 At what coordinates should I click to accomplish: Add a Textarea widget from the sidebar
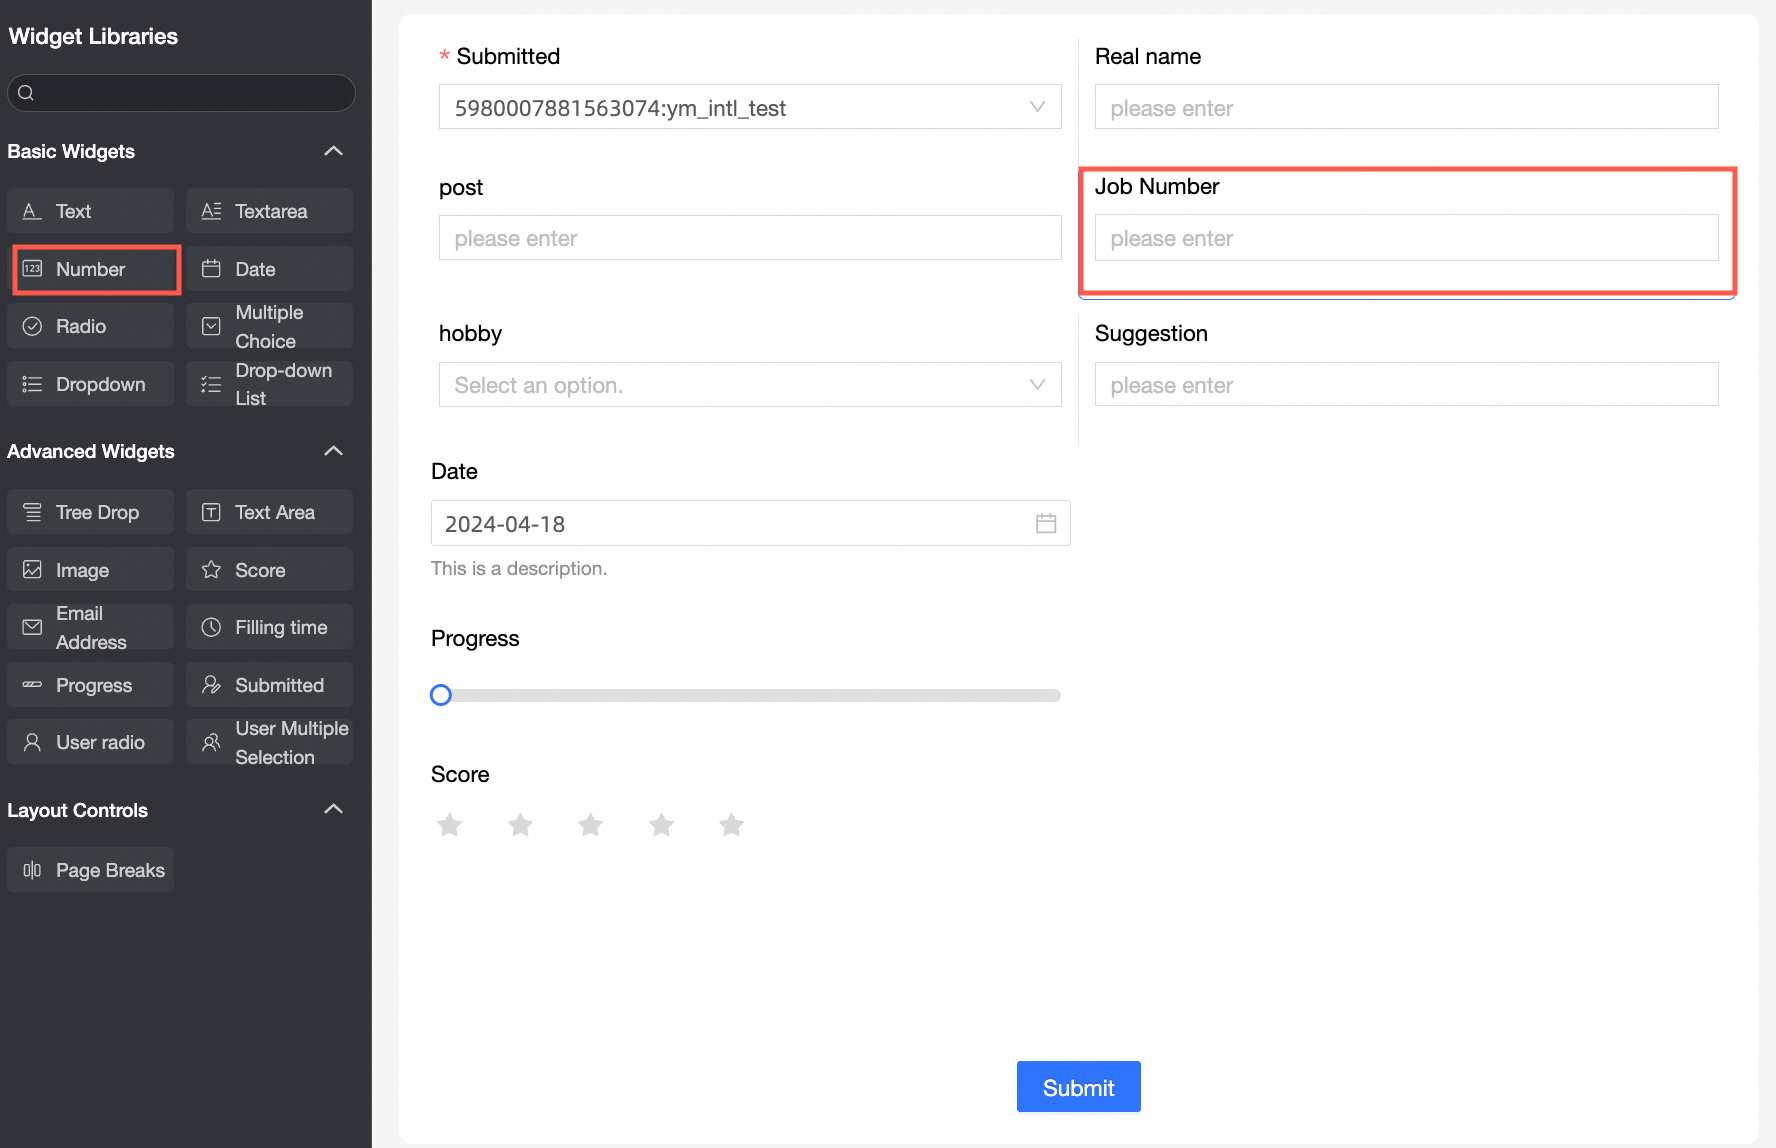(268, 210)
